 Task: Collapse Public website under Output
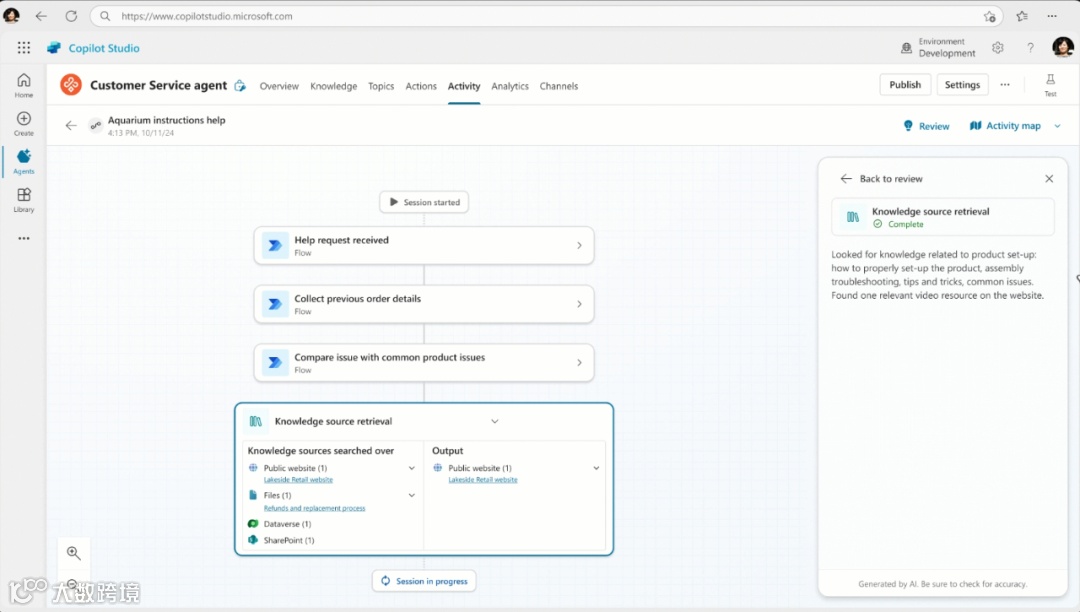pyautogui.click(x=596, y=468)
